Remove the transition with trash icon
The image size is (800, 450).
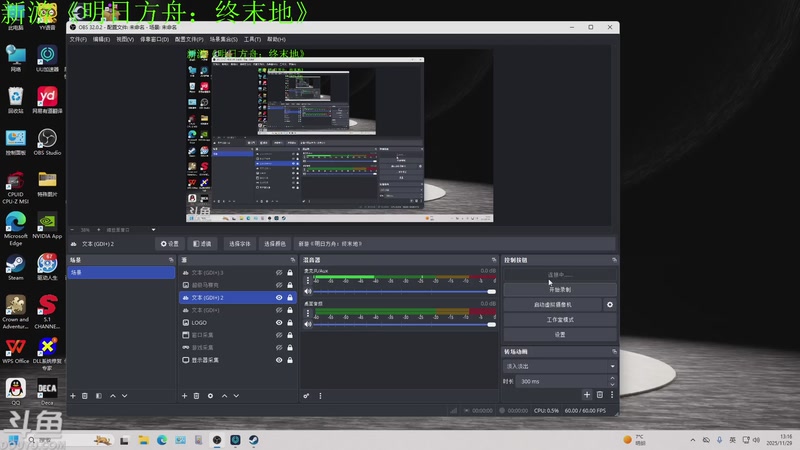600,394
